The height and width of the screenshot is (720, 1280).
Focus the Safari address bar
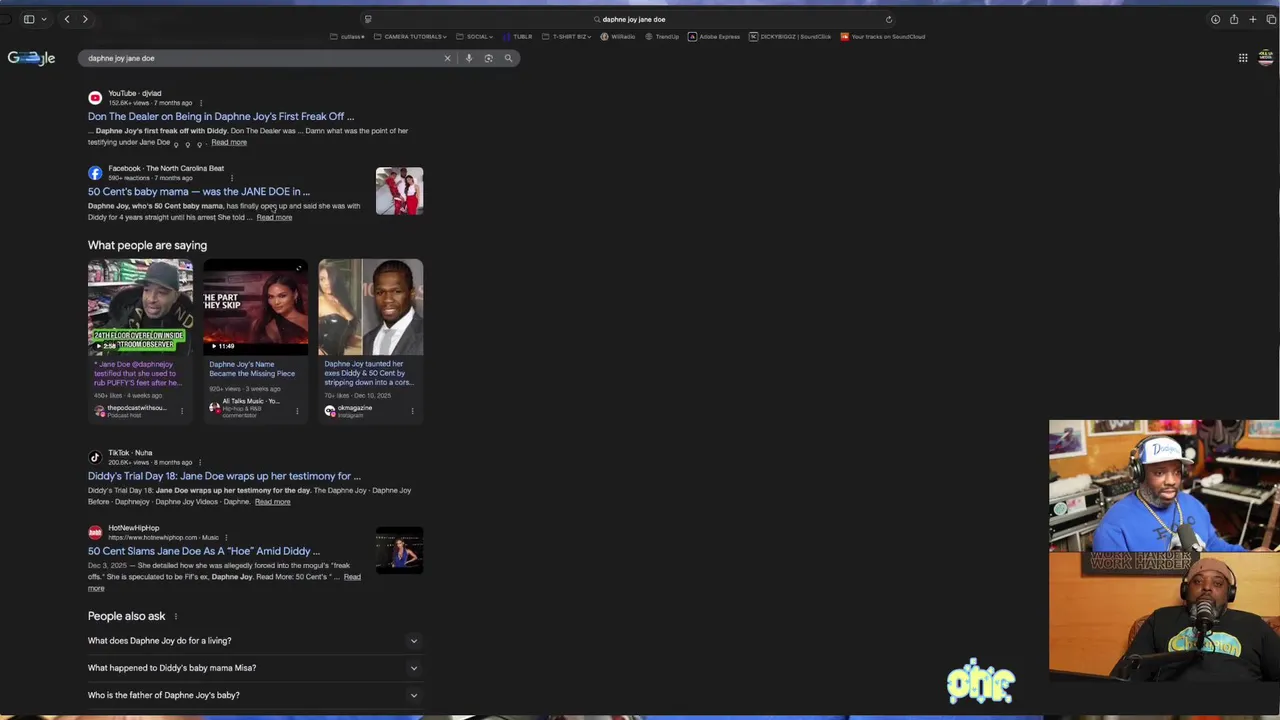[630, 19]
